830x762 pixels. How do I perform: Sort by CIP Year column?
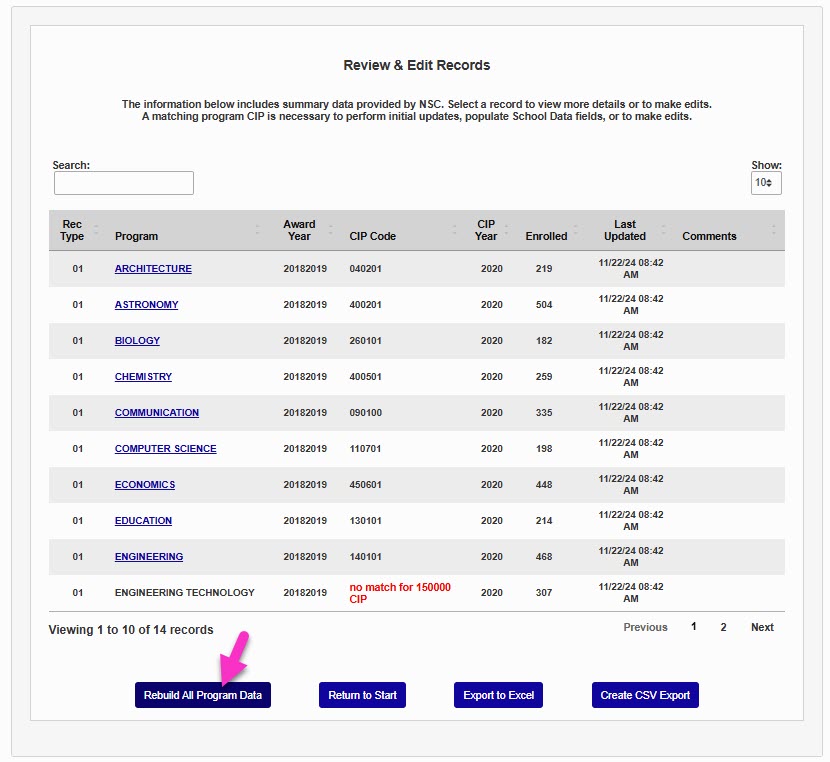tap(486, 230)
